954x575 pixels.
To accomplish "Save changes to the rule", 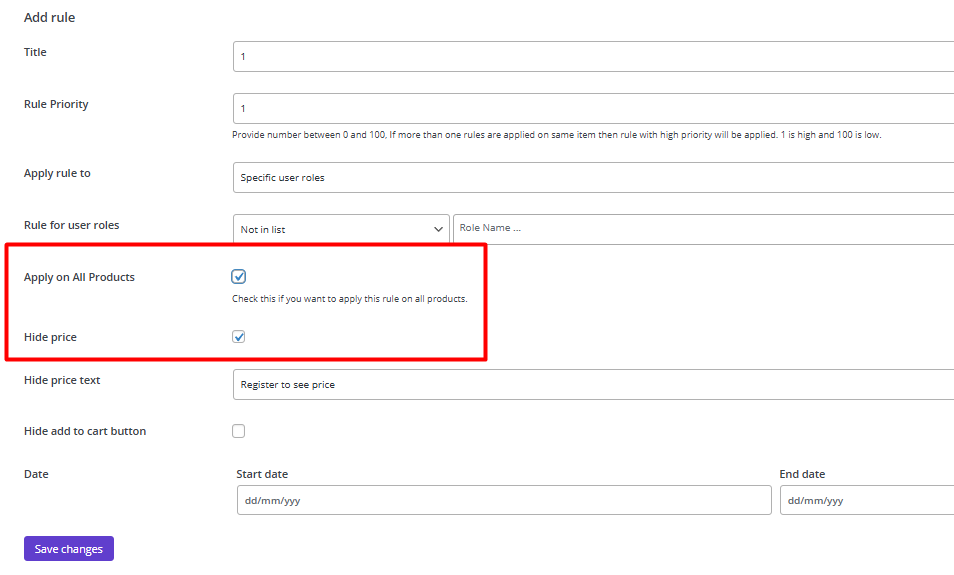I will coord(69,549).
